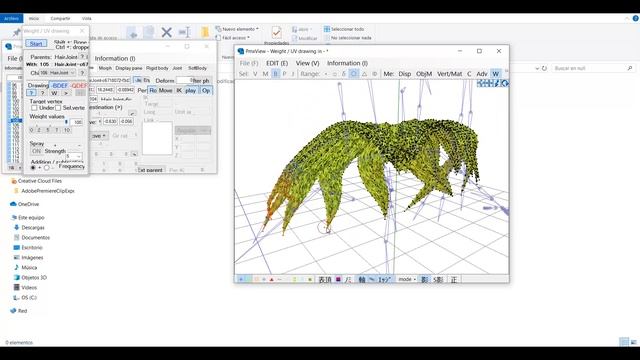Image resolution: width=640 pixels, height=360 pixels.
Task: Click the Start button in Weight/UV drawing
Action: (36, 44)
